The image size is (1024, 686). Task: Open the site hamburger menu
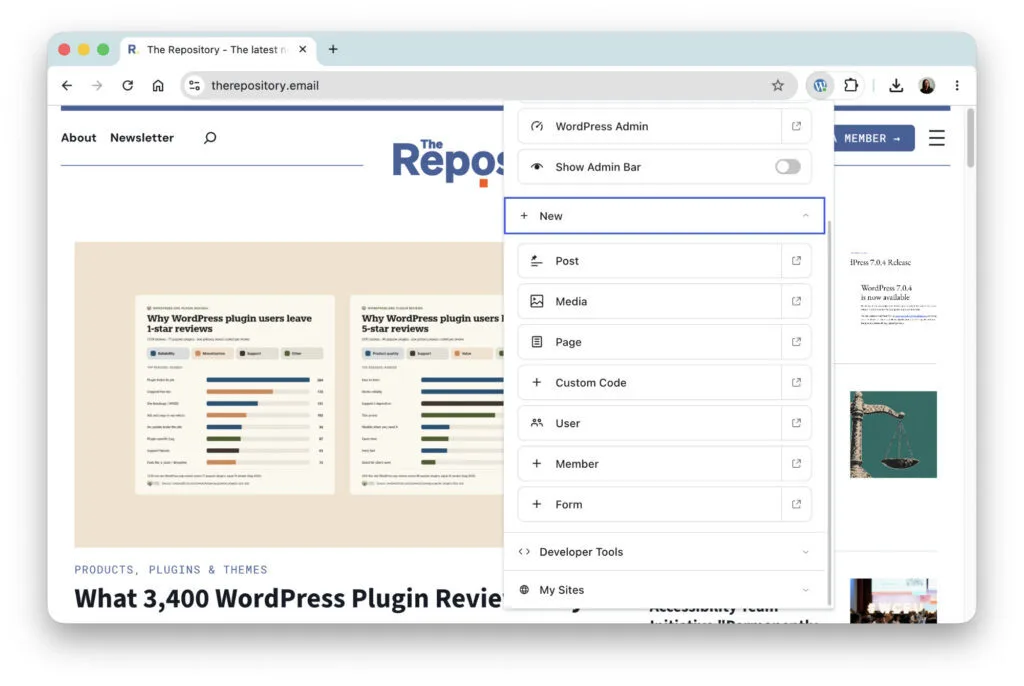(x=936, y=138)
